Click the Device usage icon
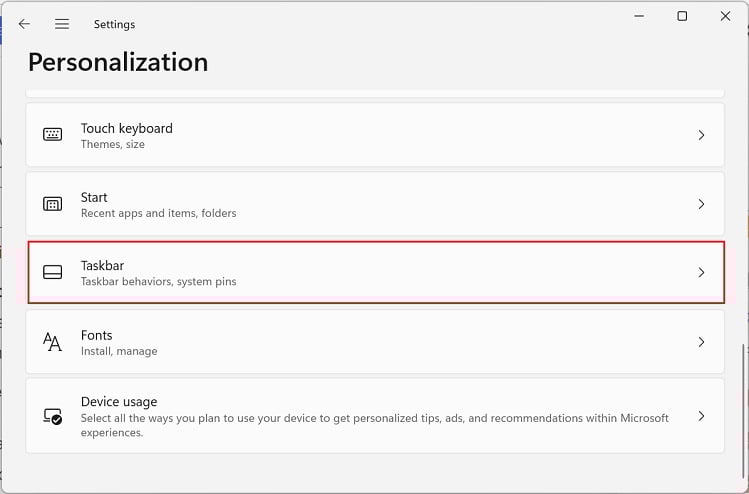Screen dimensions: 749x494 tap(53, 416)
